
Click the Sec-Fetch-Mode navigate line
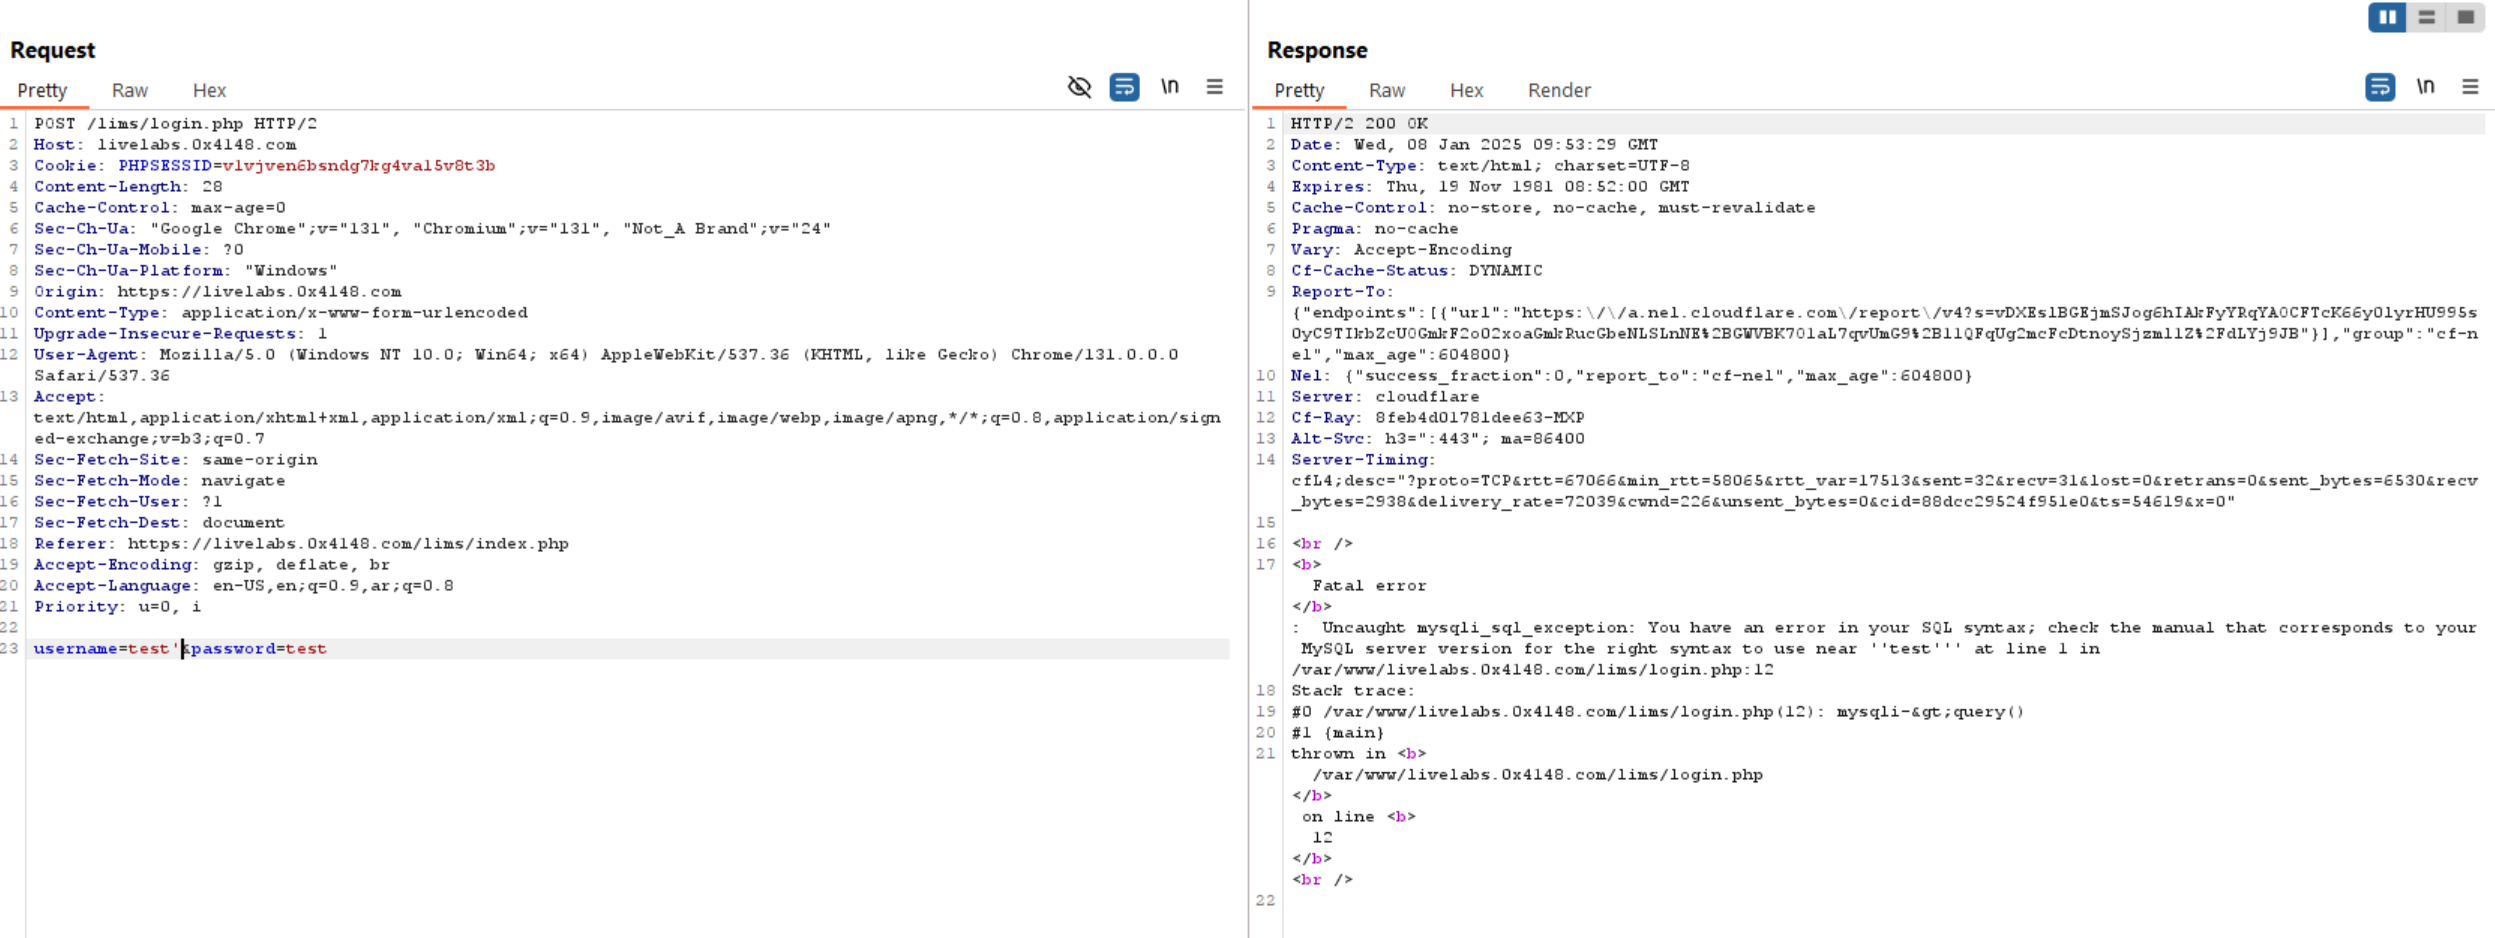click(159, 481)
